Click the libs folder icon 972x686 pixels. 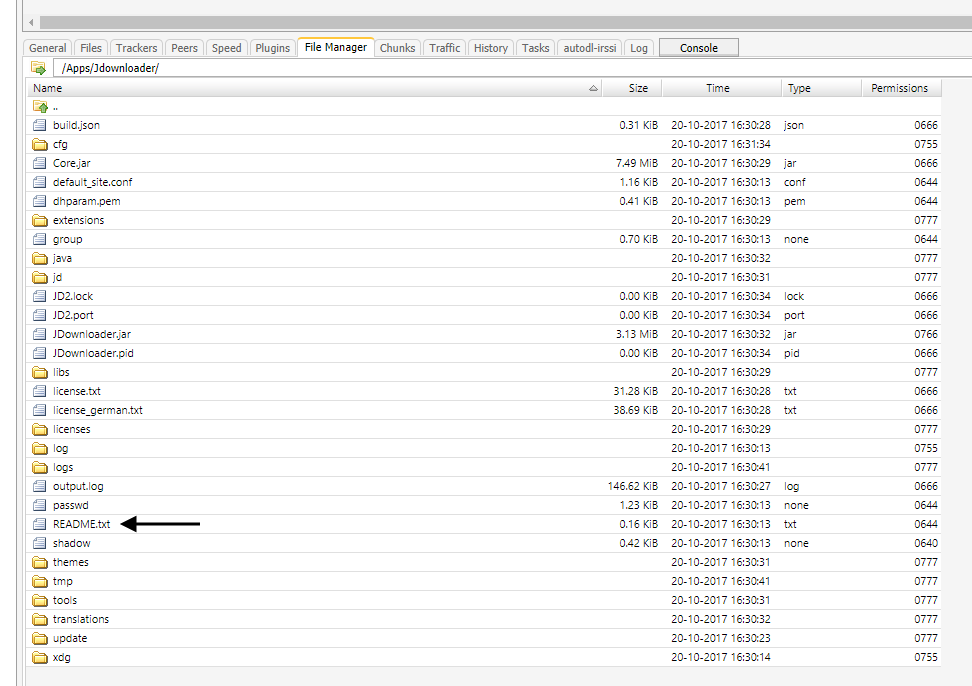(x=40, y=372)
